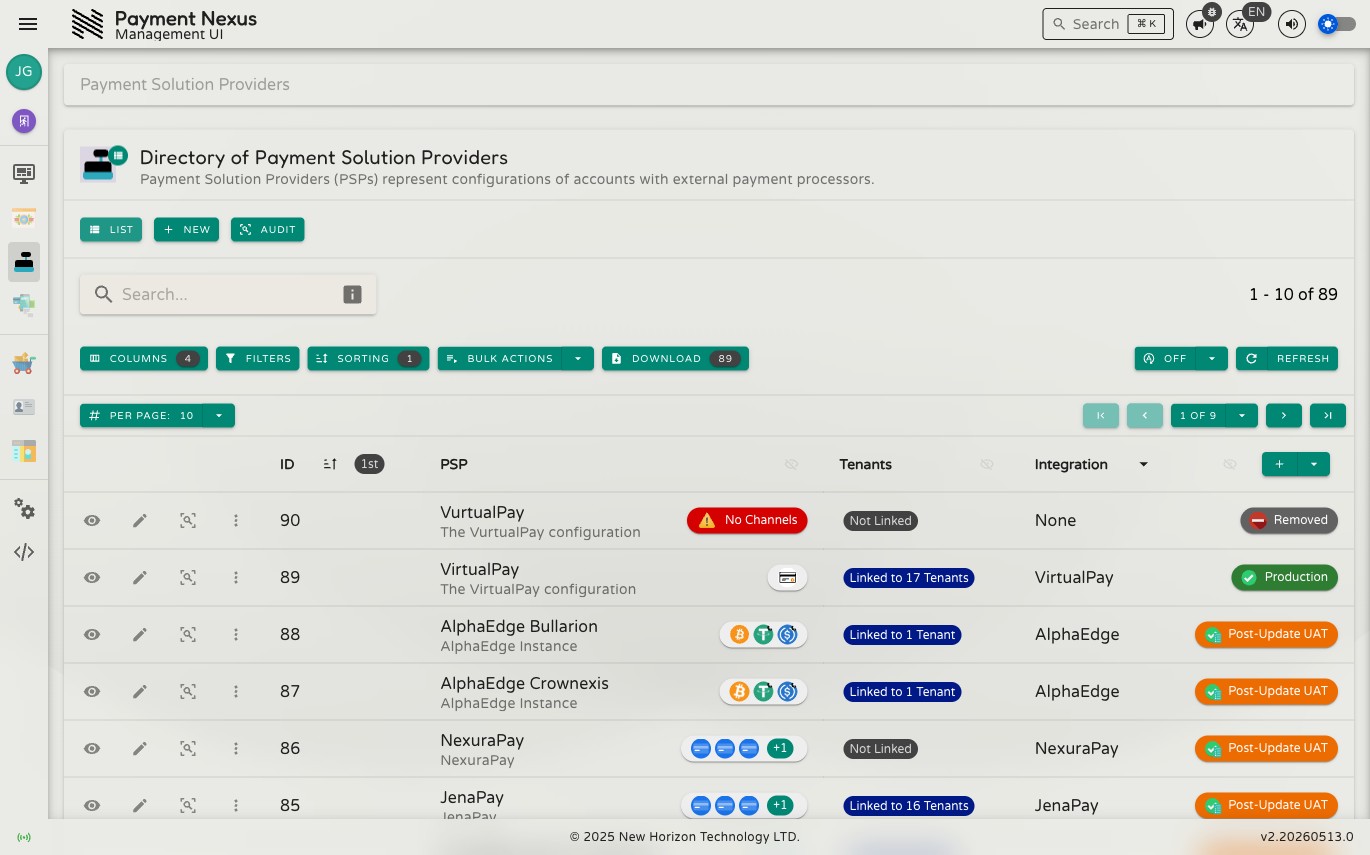Click Post-Update UAT badge on row 88

1266,634
